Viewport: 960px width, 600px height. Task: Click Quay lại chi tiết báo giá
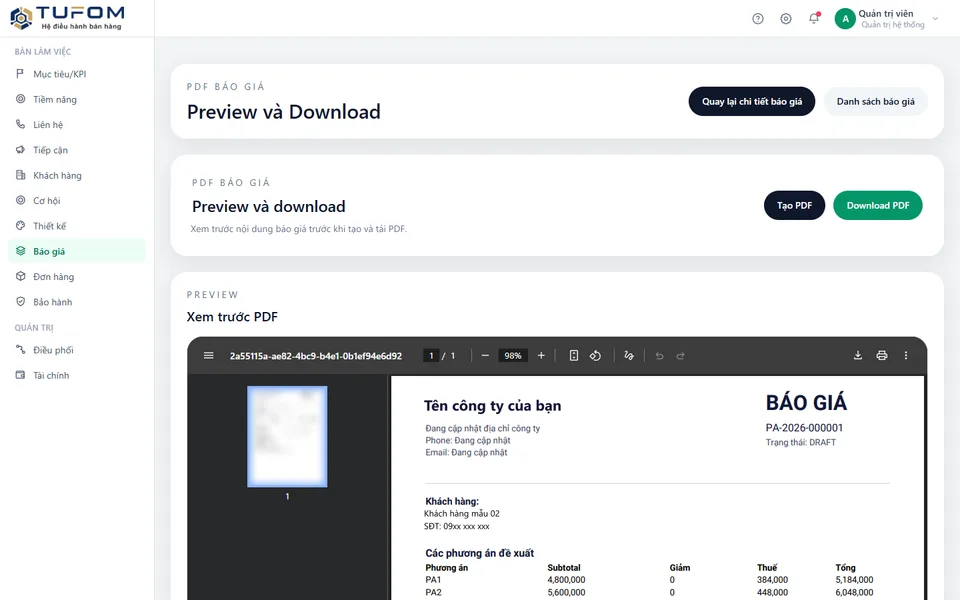(752, 102)
